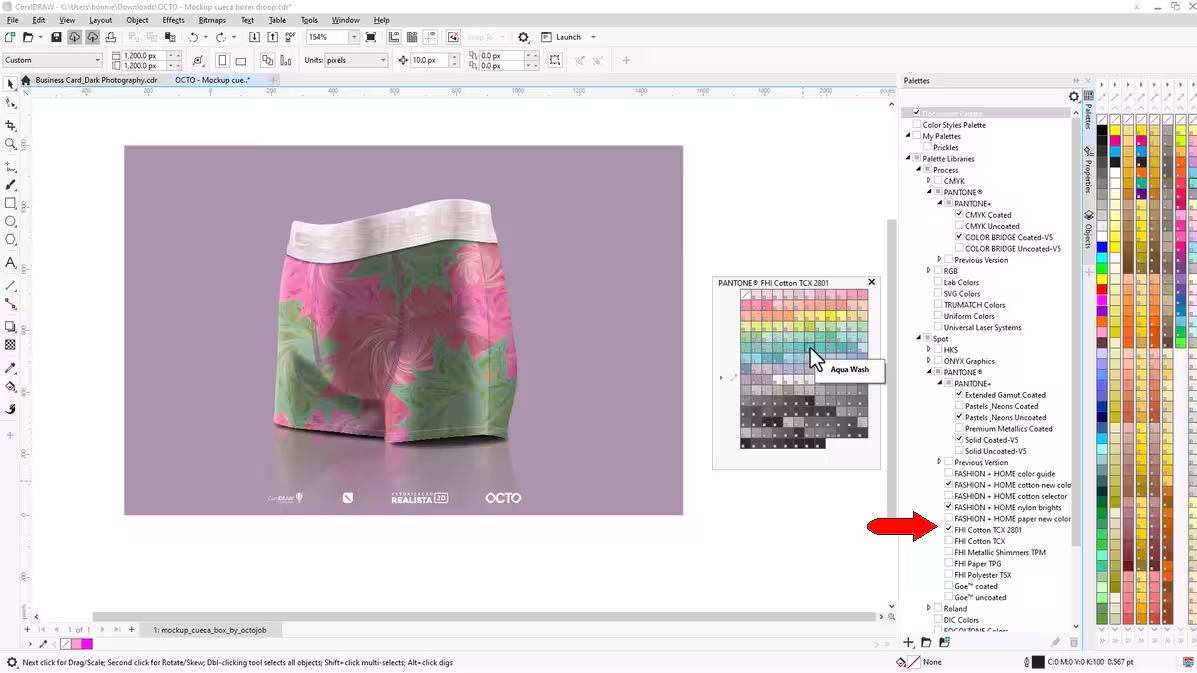Switch to Business Card_Dark Photography.cdr tab
Image resolution: width=1197 pixels, height=673 pixels.
(96, 80)
